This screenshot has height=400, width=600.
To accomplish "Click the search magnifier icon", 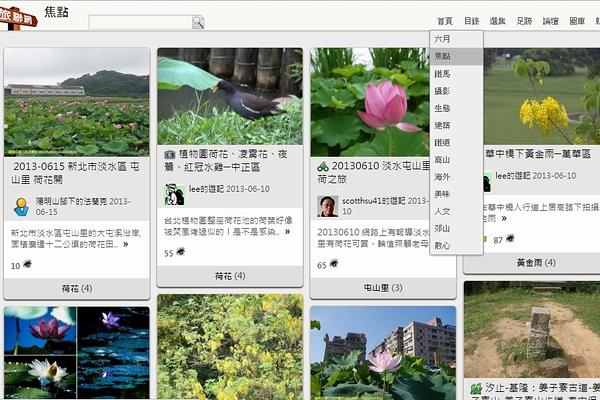I will (x=198, y=22).
